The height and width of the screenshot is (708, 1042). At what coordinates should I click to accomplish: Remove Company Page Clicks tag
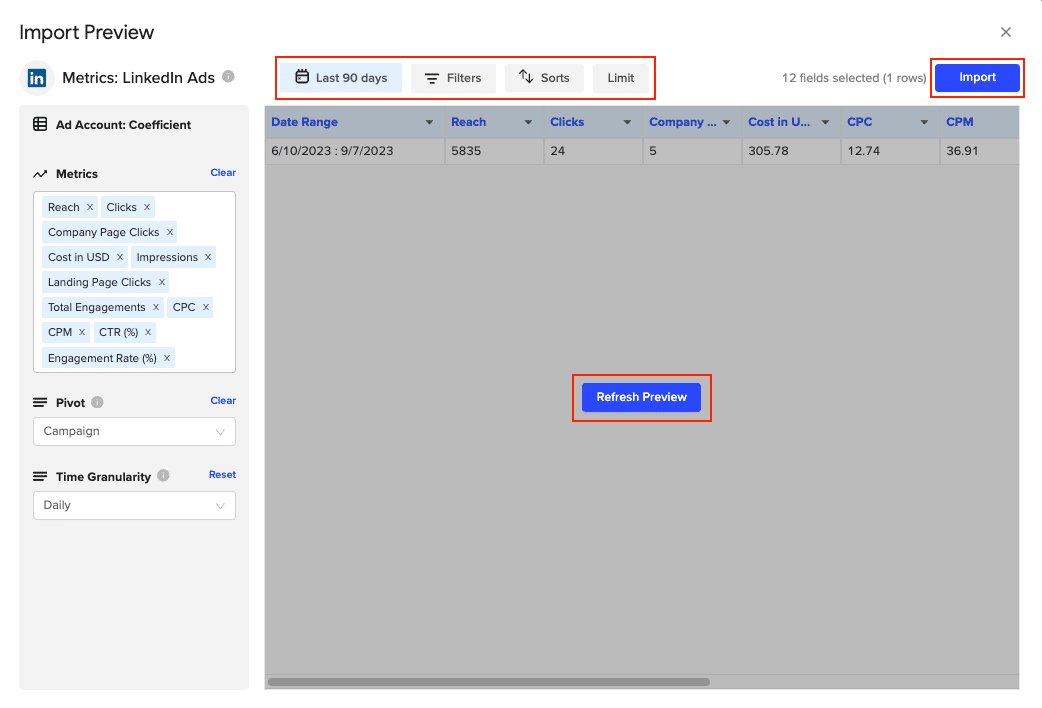[169, 232]
